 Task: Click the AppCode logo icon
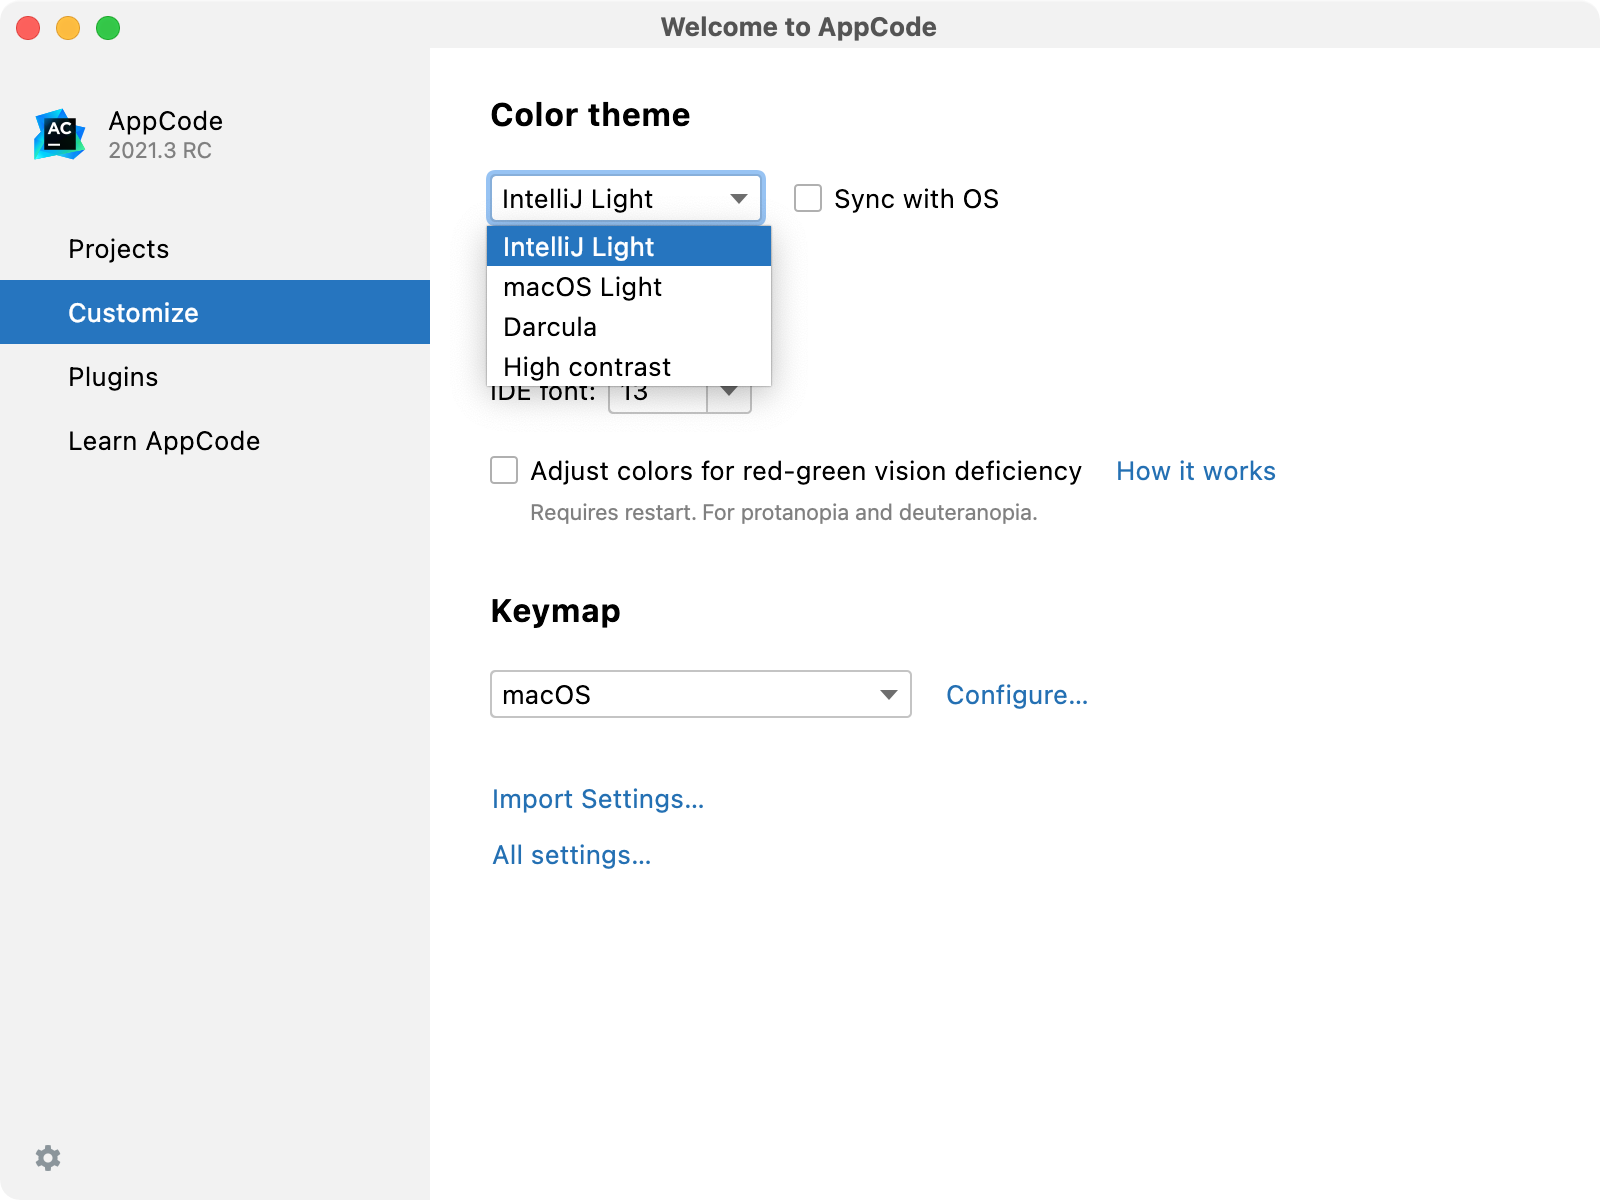pos(59,135)
